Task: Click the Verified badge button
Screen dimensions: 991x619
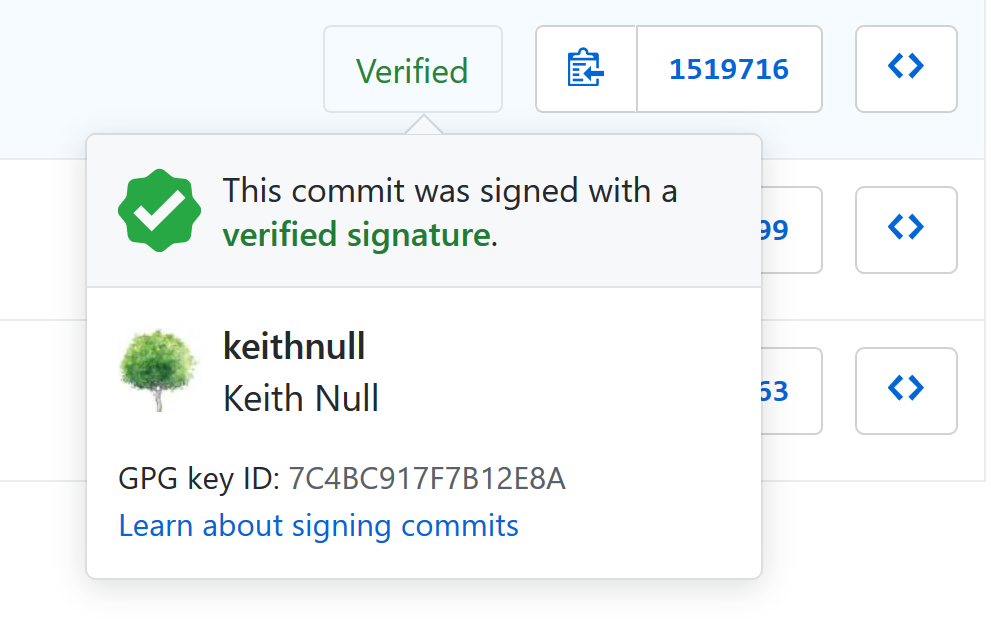Action: pyautogui.click(x=413, y=70)
